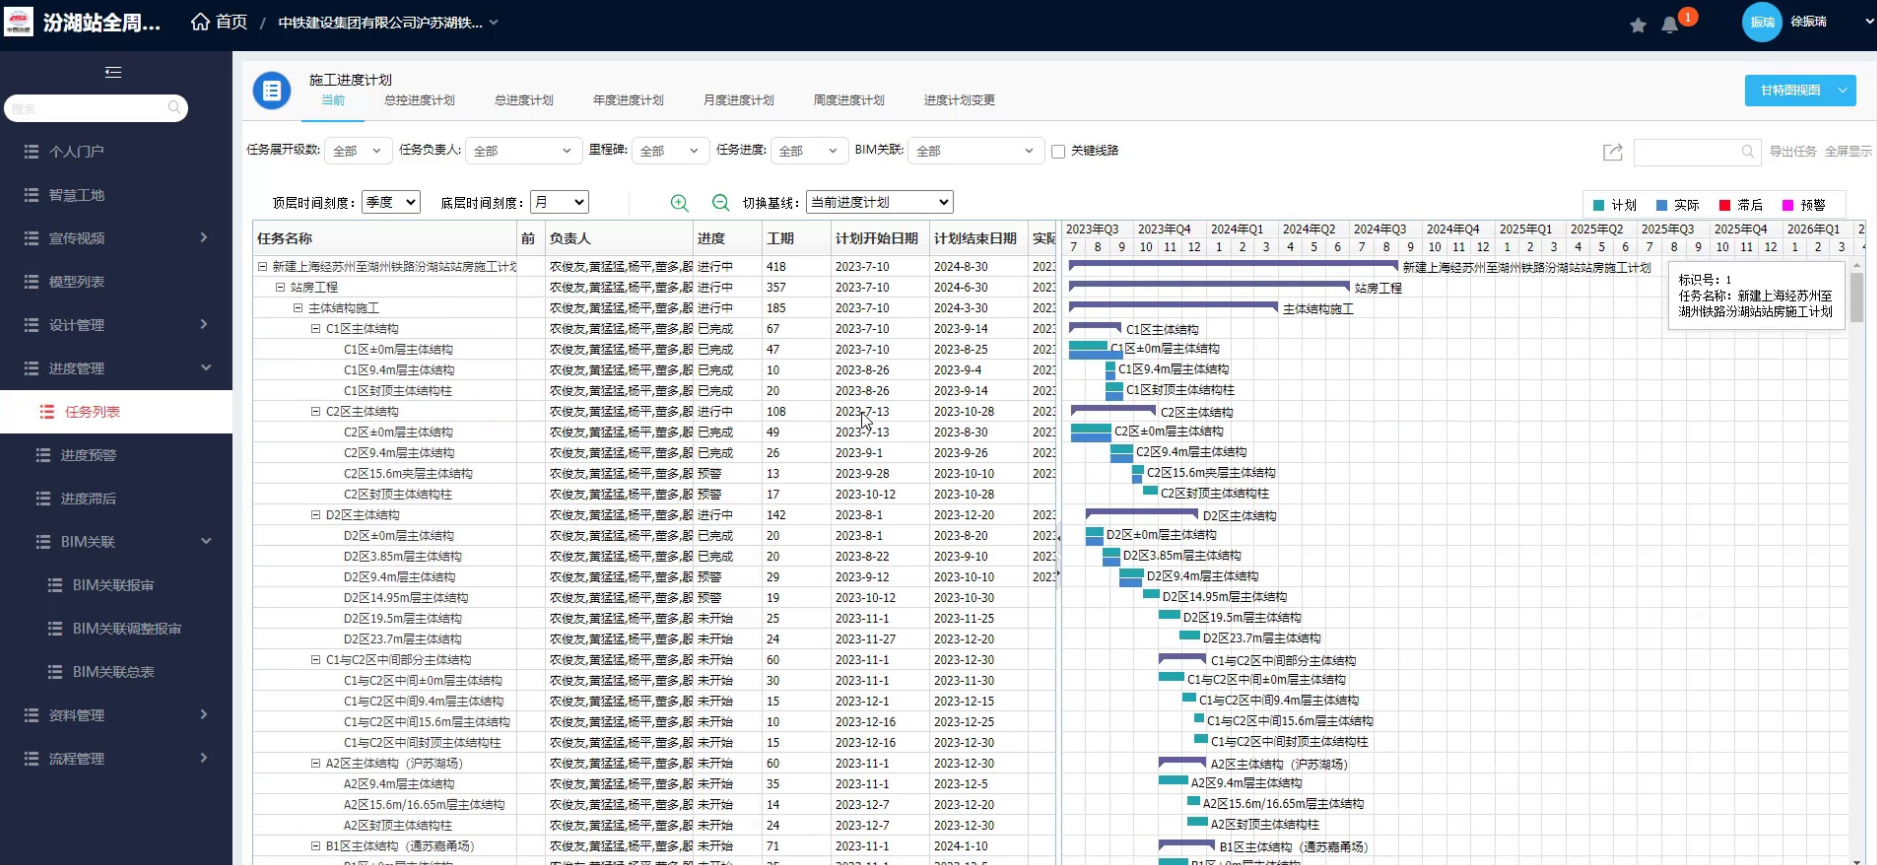Collapse the sidebar with hamburger icon
1877x865 pixels.
point(113,72)
